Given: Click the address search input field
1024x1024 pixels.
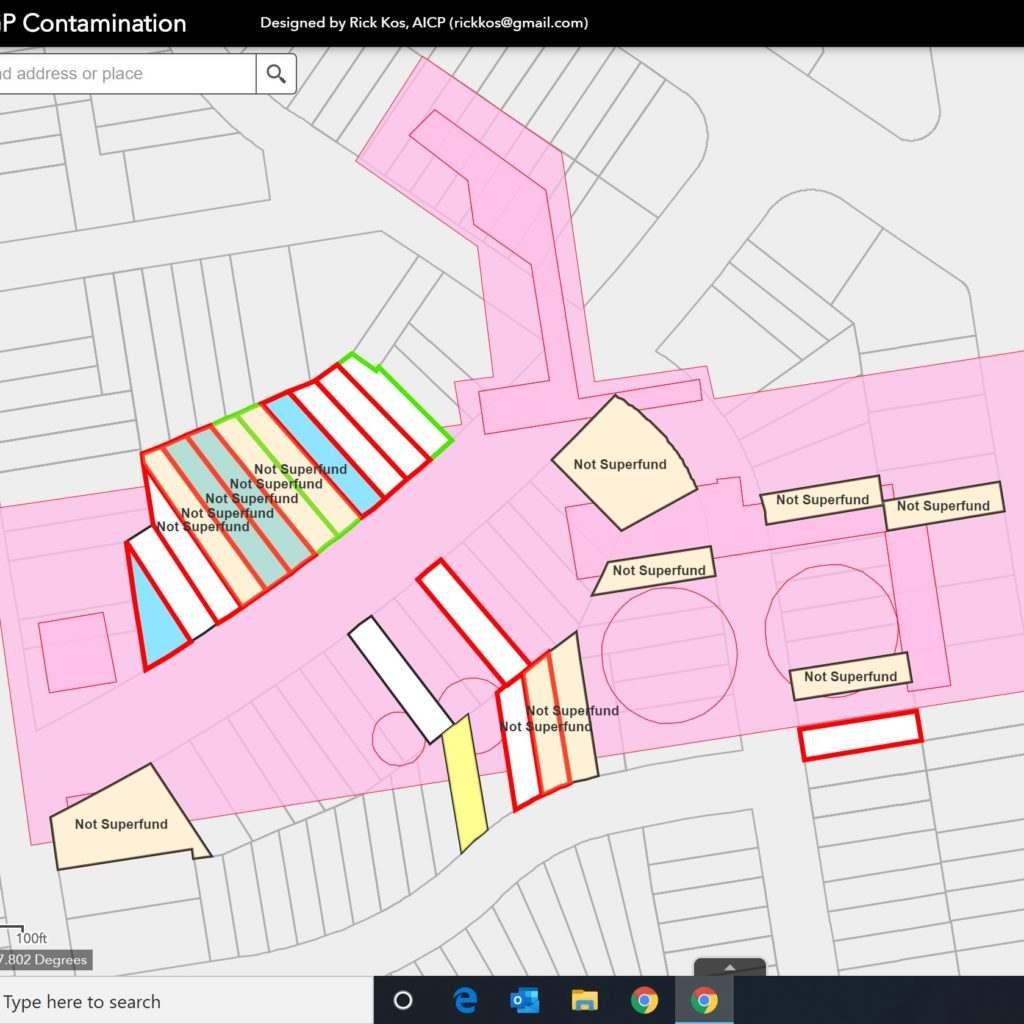Looking at the screenshot, I should pos(120,73).
